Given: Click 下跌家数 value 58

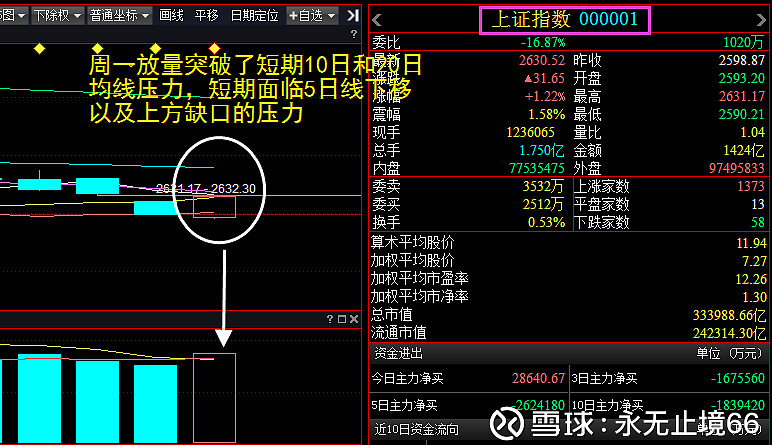Looking at the screenshot, I should [x=758, y=222].
